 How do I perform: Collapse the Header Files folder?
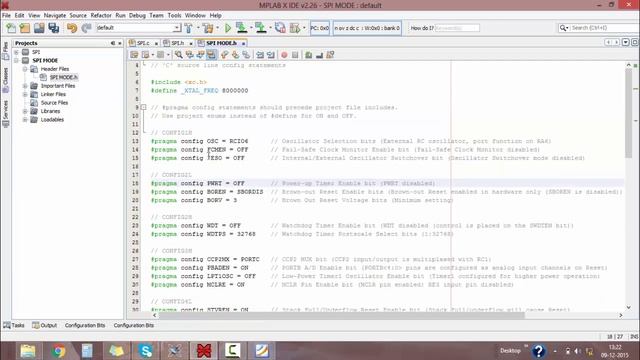point(25,69)
